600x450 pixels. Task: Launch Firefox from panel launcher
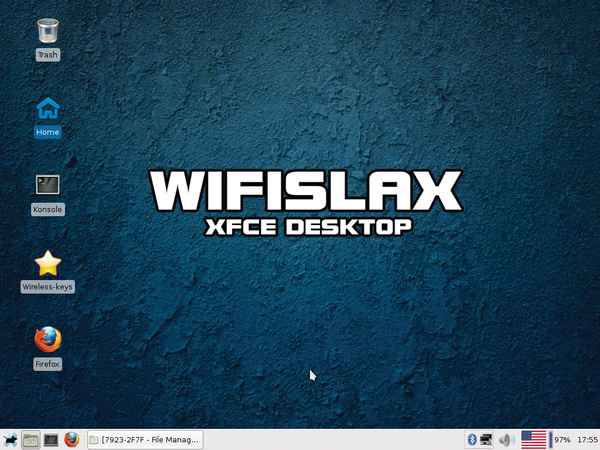[72, 440]
